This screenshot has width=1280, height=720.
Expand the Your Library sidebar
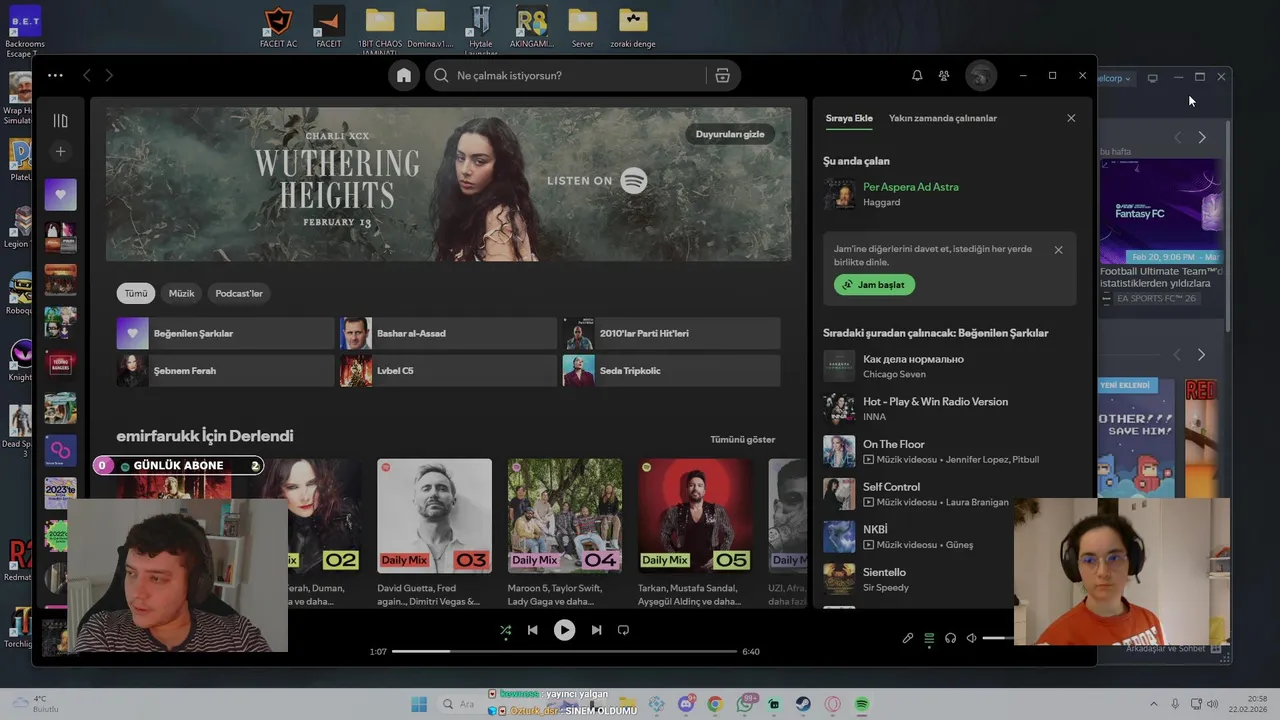tap(60, 120)
